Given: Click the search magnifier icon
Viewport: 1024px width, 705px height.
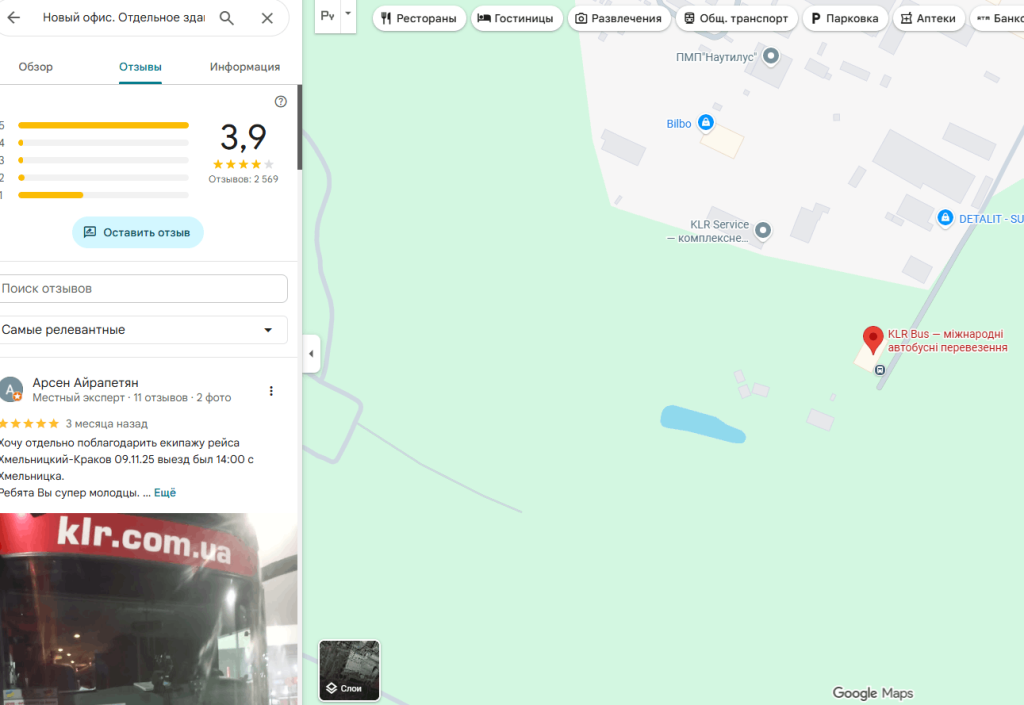Looking at the screenshot, I should coord(227,18).
